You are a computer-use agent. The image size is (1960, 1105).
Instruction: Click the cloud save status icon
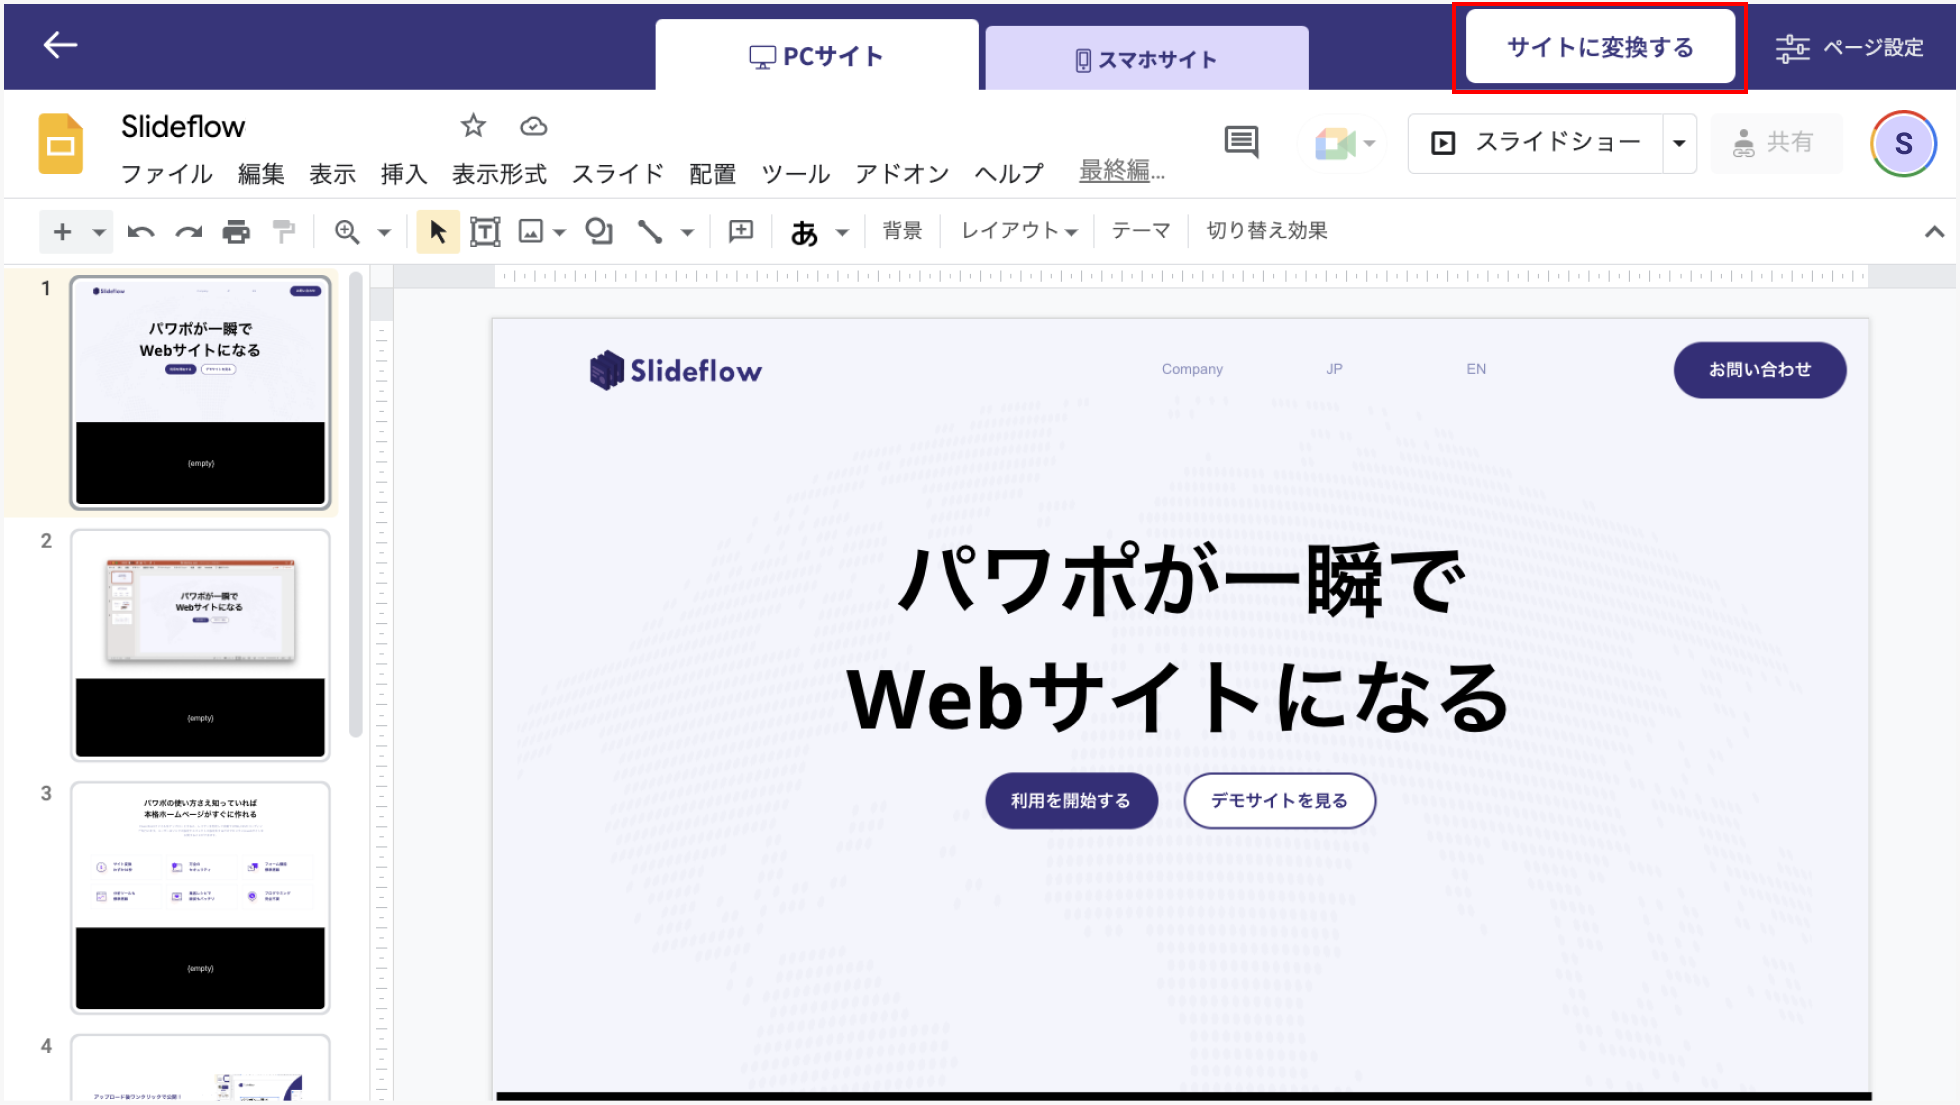pyautogui.click(x=534, y=126)
